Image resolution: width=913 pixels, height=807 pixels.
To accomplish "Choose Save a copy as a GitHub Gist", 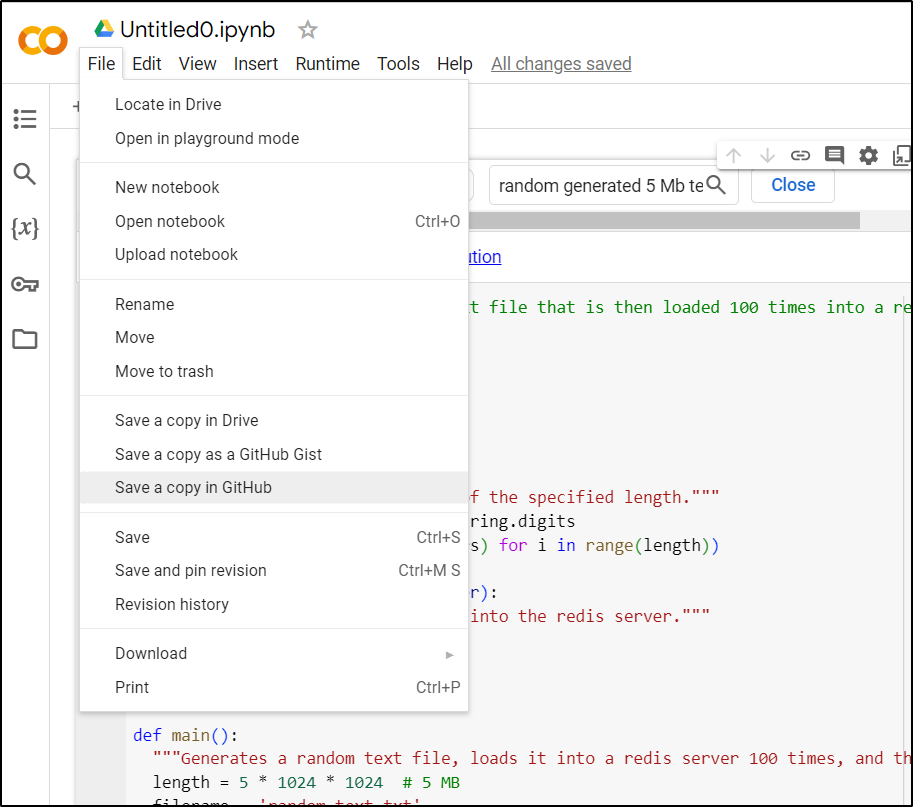I will coord(274,454).
